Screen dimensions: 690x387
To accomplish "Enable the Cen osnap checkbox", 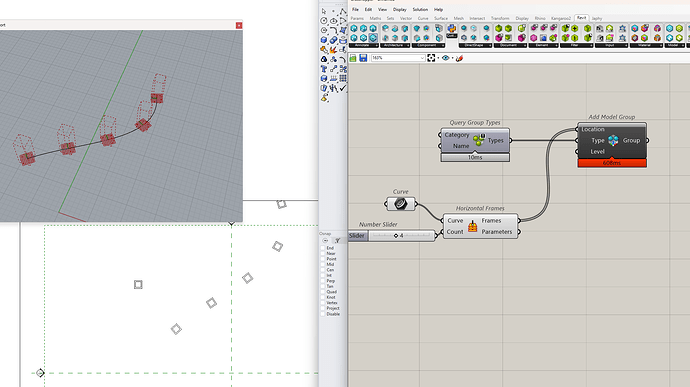I will pyautogui.click(x=323, y=270).
